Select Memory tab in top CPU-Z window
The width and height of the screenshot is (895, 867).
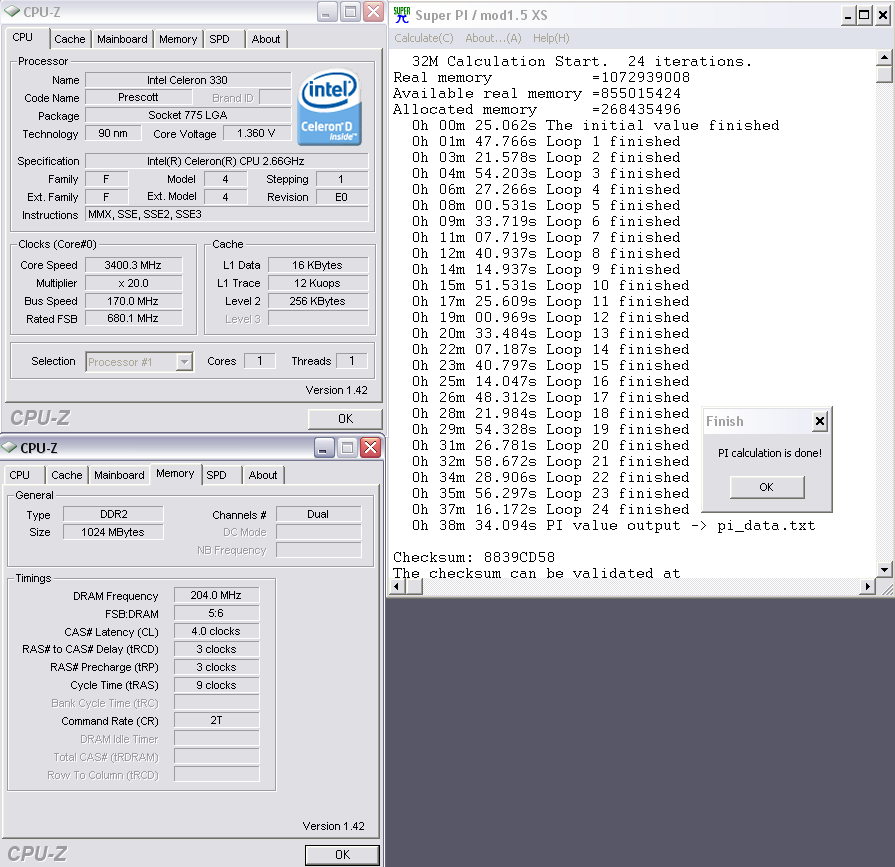[178, 39]
